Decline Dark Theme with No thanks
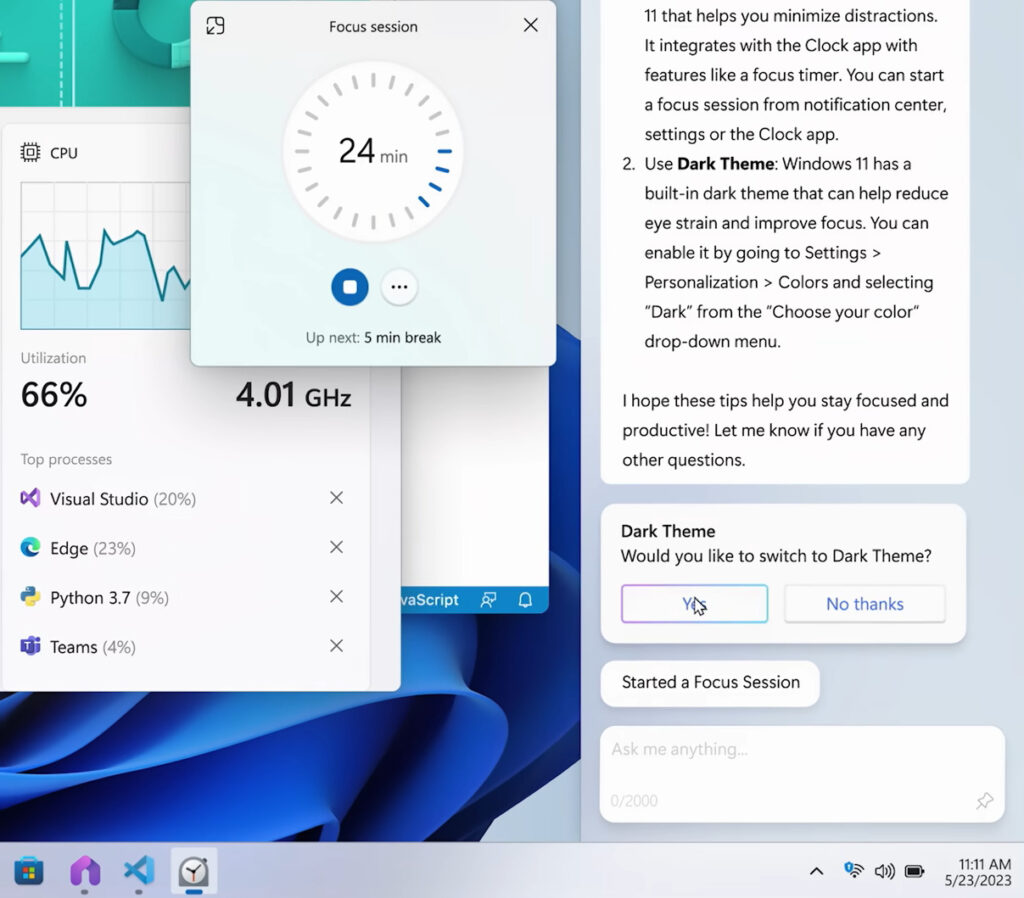The width and height of the screenshot is (1024, 898). pyautogui.click(x=864, y=604)
